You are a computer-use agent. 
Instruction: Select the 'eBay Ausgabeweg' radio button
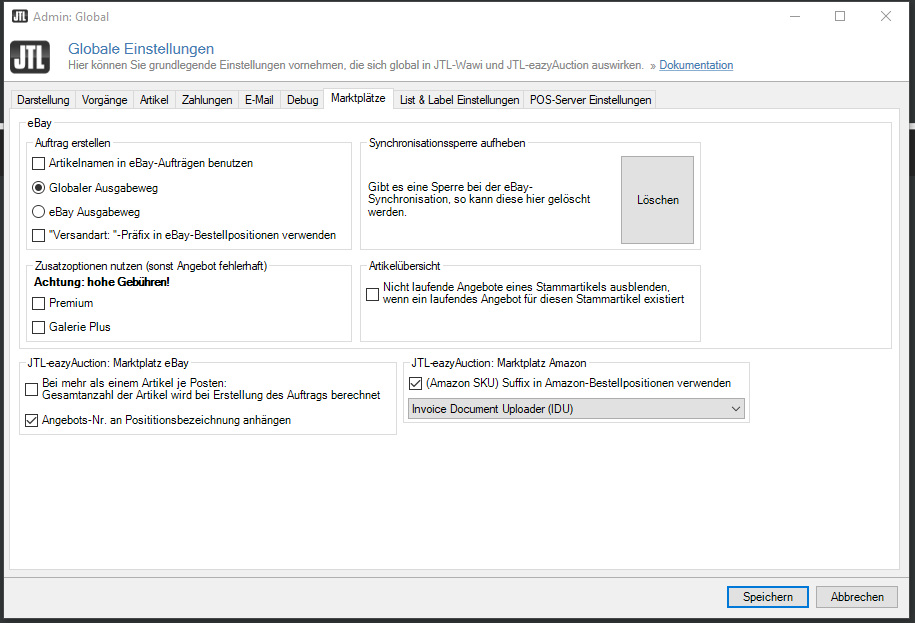(x=37, y=211)
